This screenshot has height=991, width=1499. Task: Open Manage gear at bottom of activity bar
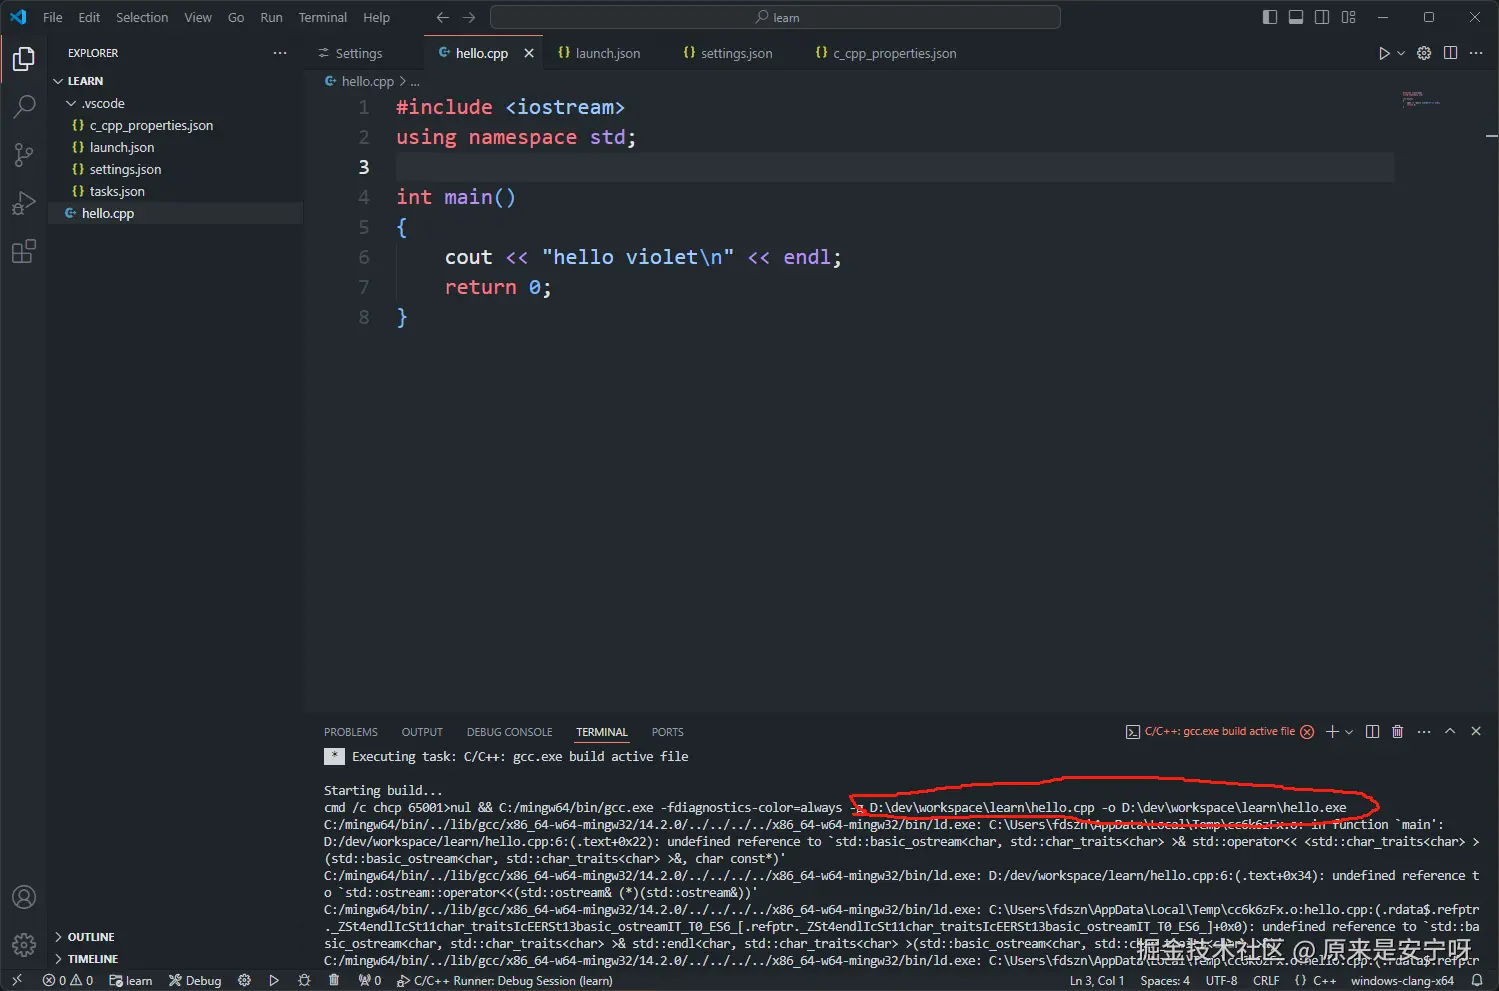point(23,944)
